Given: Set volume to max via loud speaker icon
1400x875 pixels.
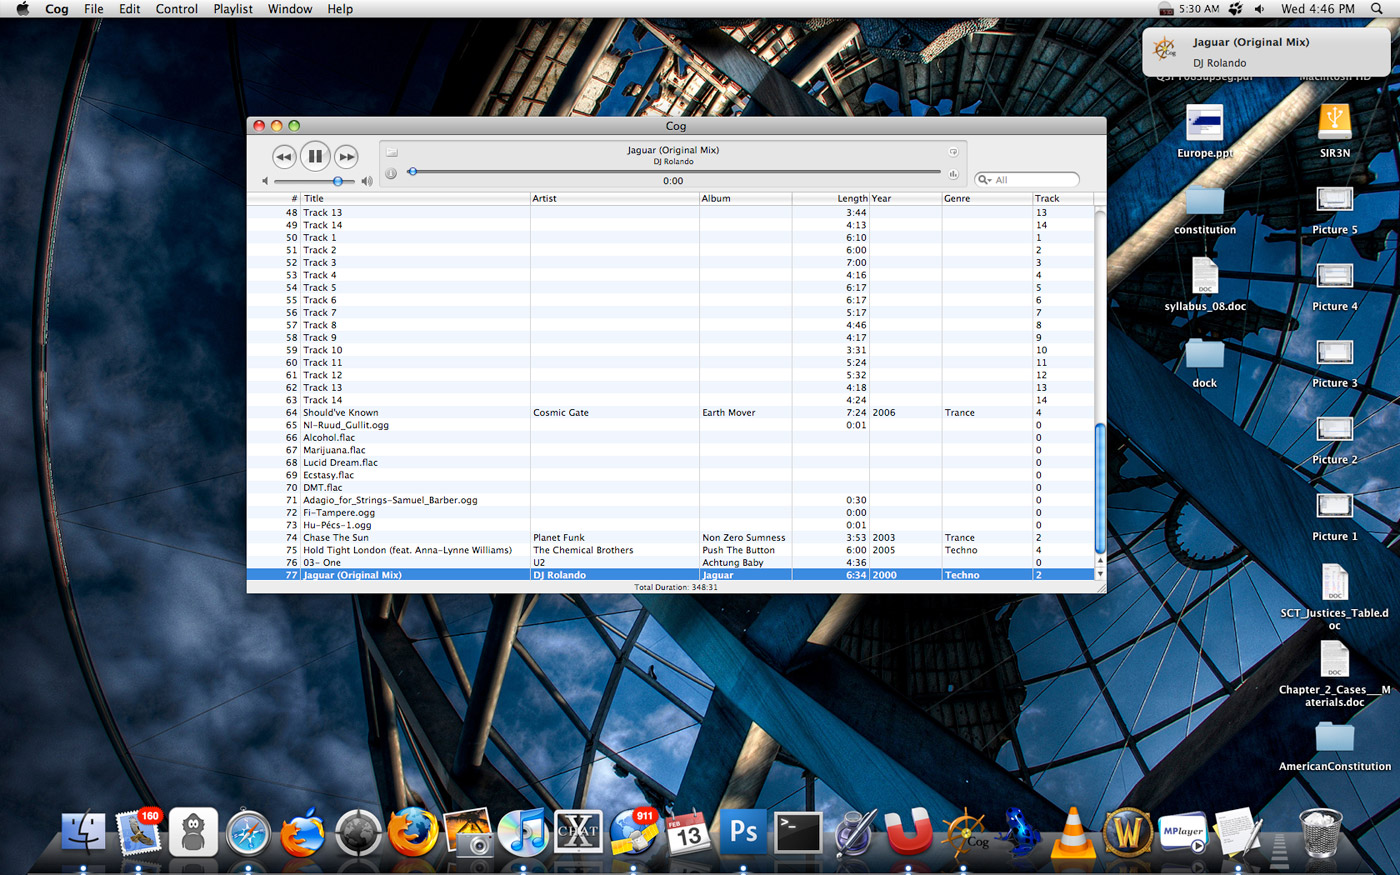Looking at the screenshot, I should 367,181.
